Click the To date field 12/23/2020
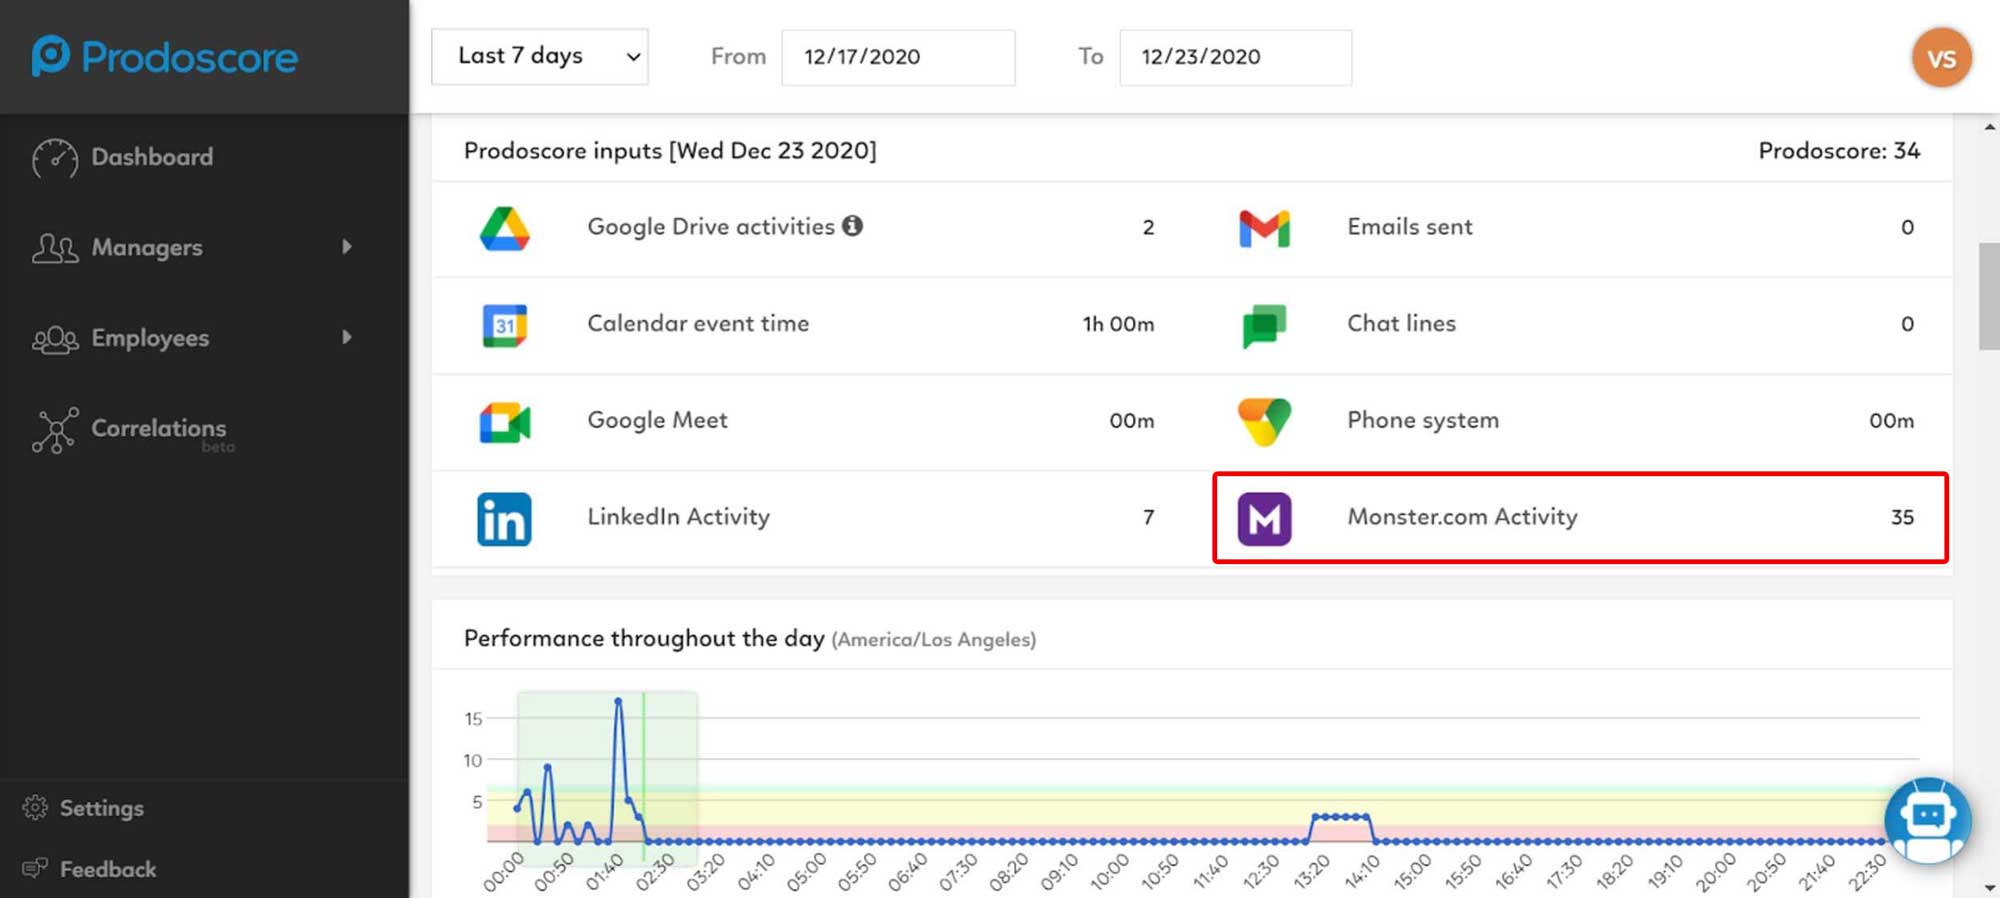The height and width of the screenshot is (898, 2000). click(1235, 57)
